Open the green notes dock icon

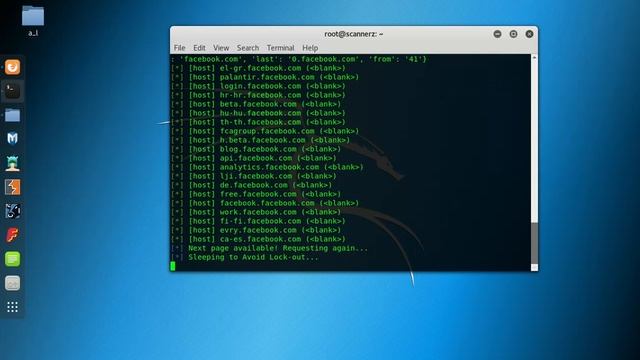pyautogui.click(x=12, y=259)
